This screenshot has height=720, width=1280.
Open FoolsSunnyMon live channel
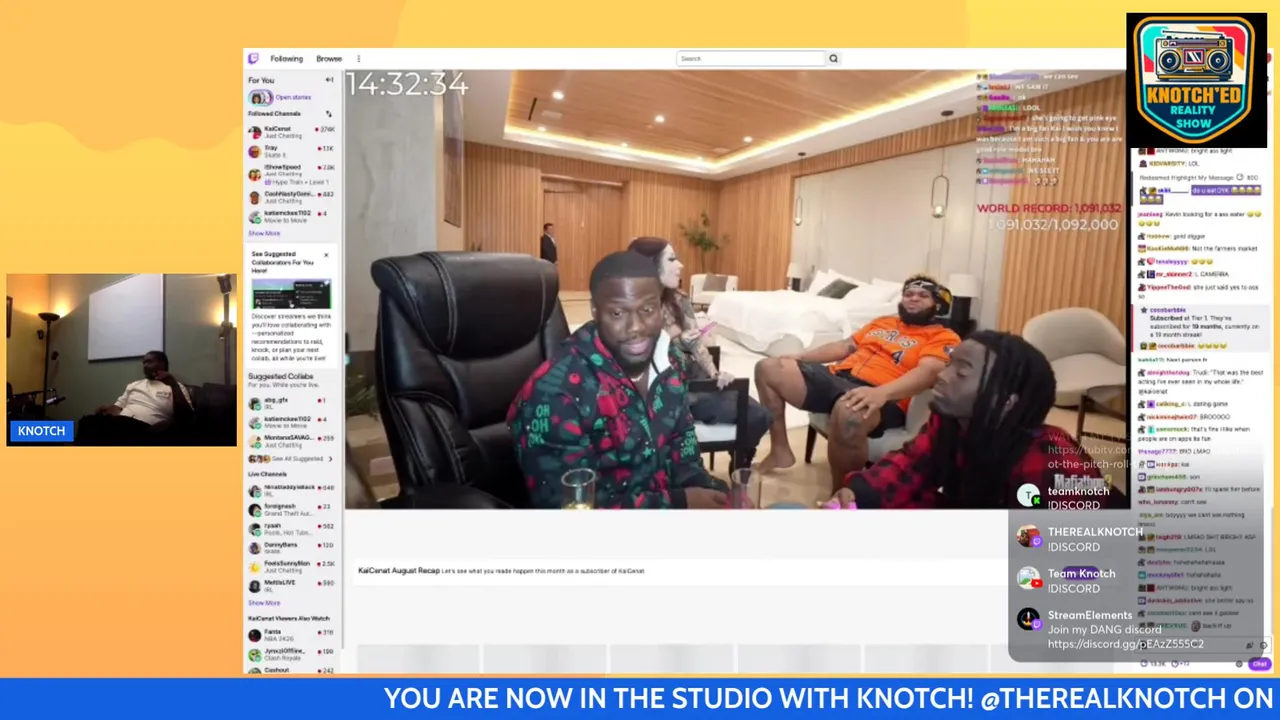[x=291, y=566]
